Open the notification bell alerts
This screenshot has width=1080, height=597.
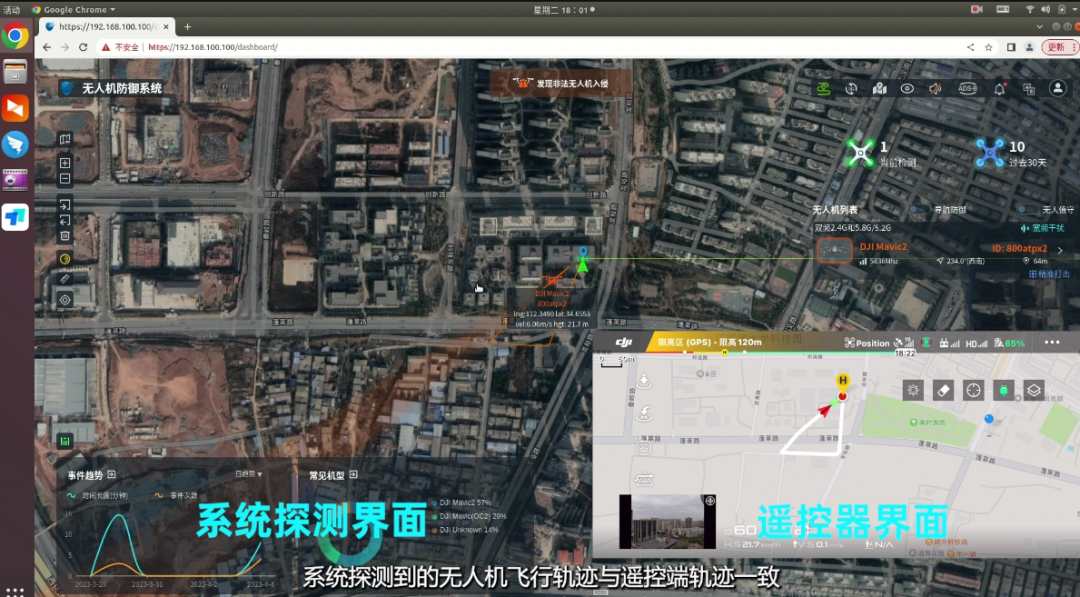[x=998, y=89]
